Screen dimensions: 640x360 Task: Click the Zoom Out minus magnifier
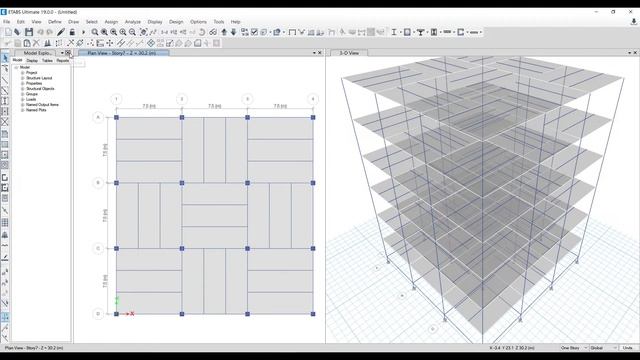pos(132,32)
